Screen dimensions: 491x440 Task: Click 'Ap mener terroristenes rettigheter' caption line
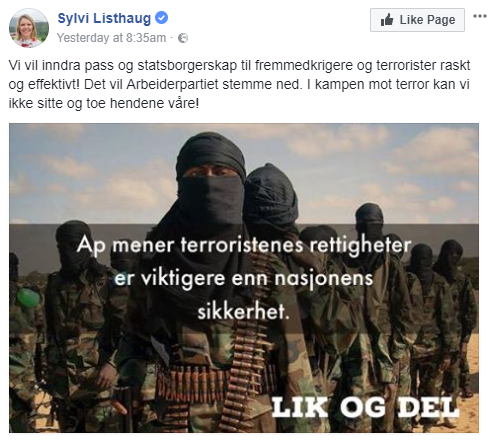244,246
